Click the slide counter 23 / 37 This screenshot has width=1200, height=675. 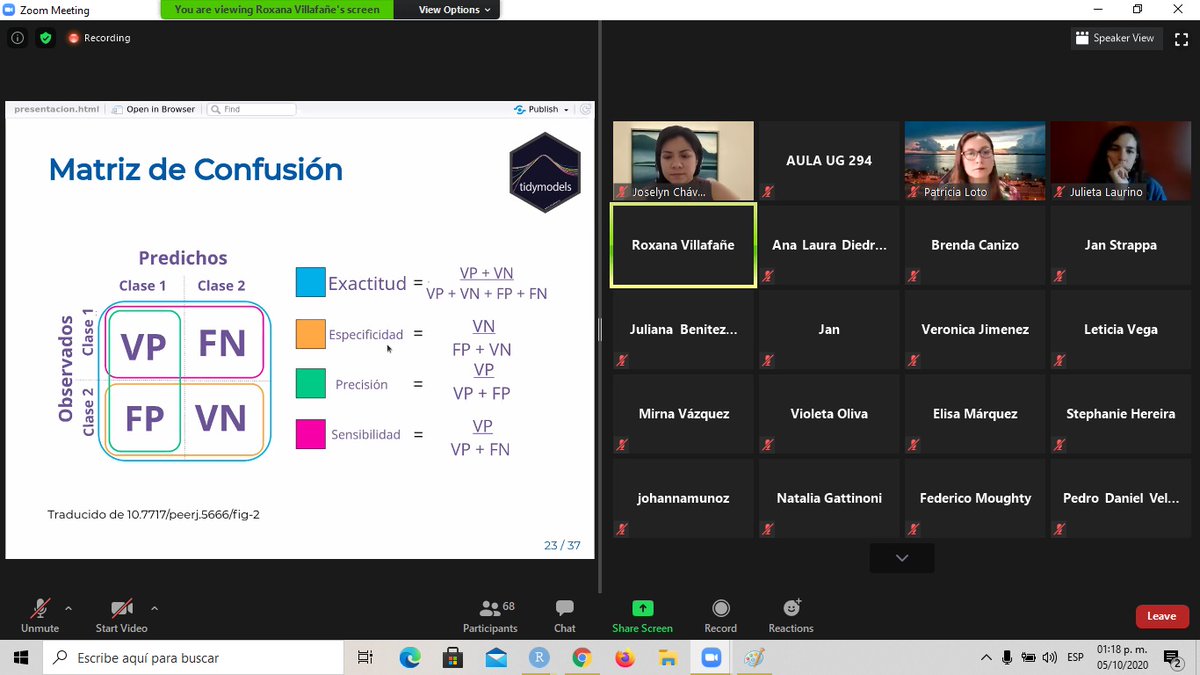tap(561, 545)
